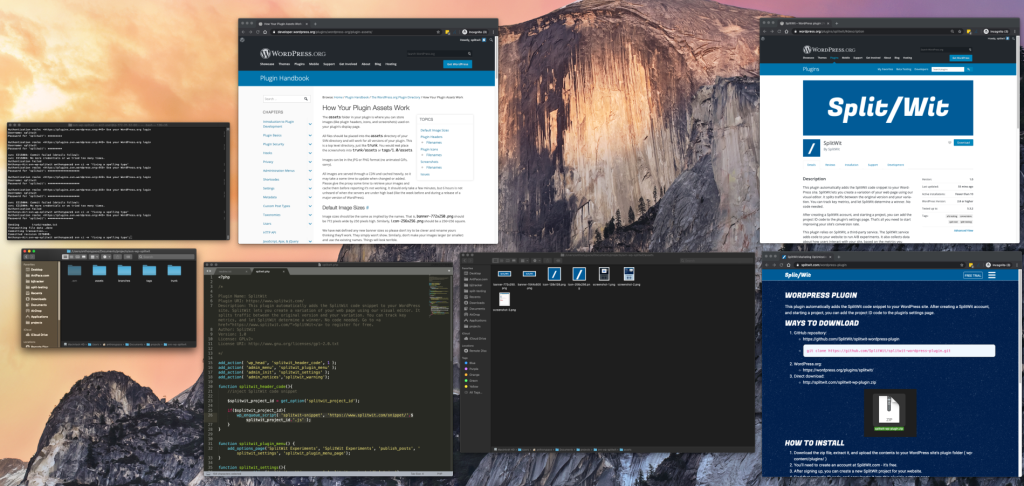Click the heart favorite icon beside Download

click(949, 142)
